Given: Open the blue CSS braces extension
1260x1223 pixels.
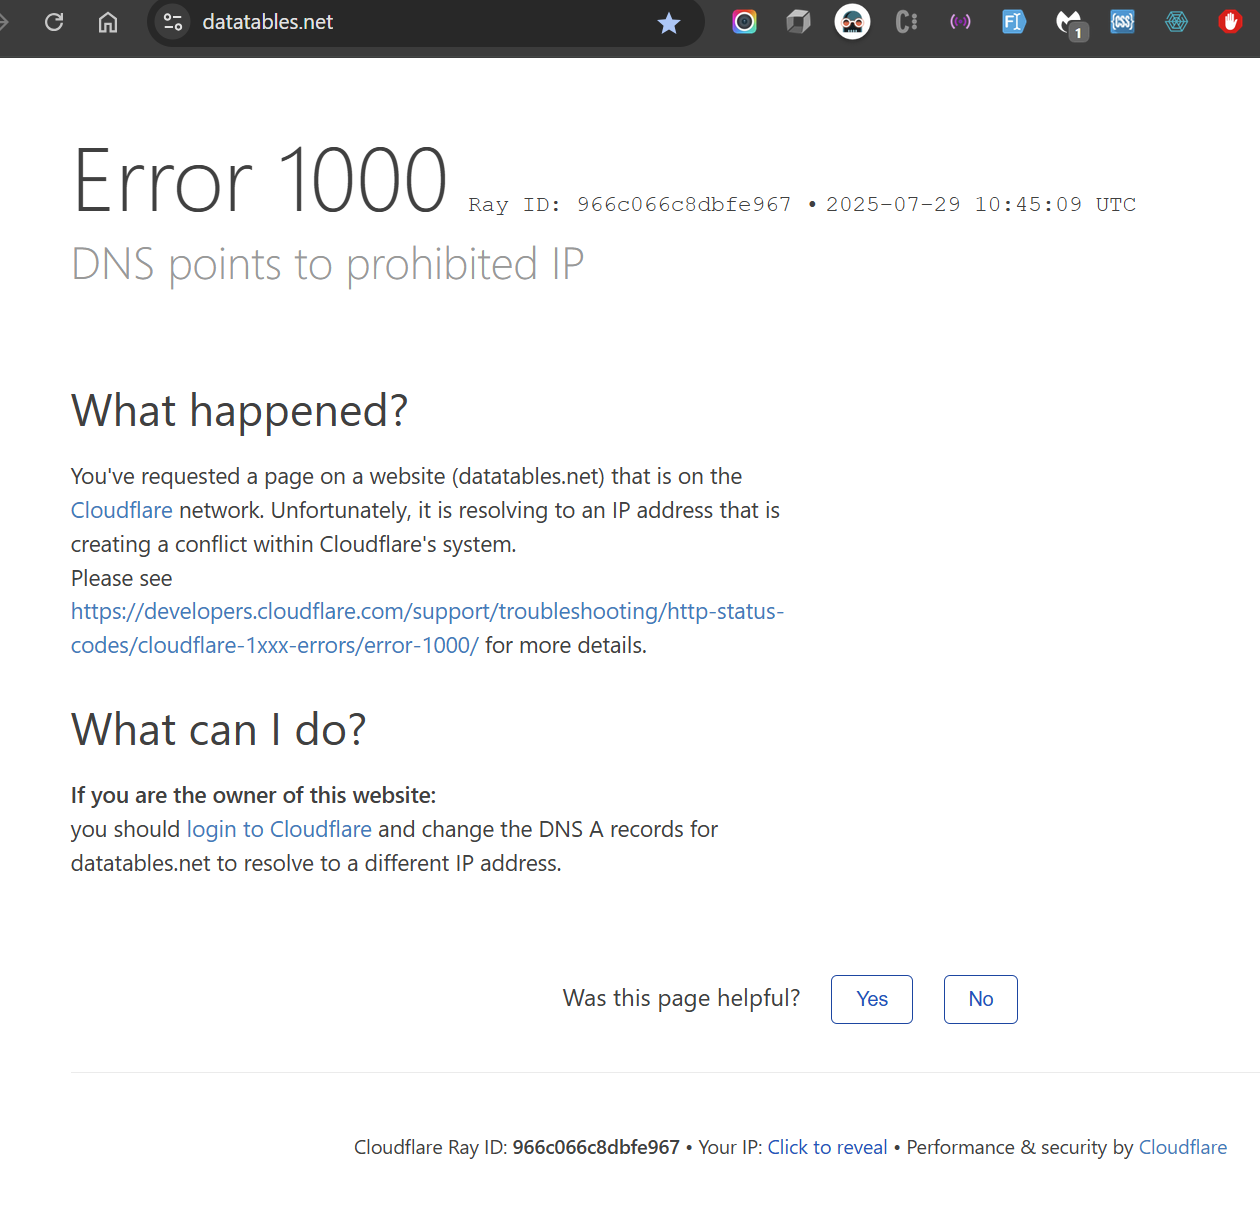Looking at the screenshot, I should point(1123,22).
